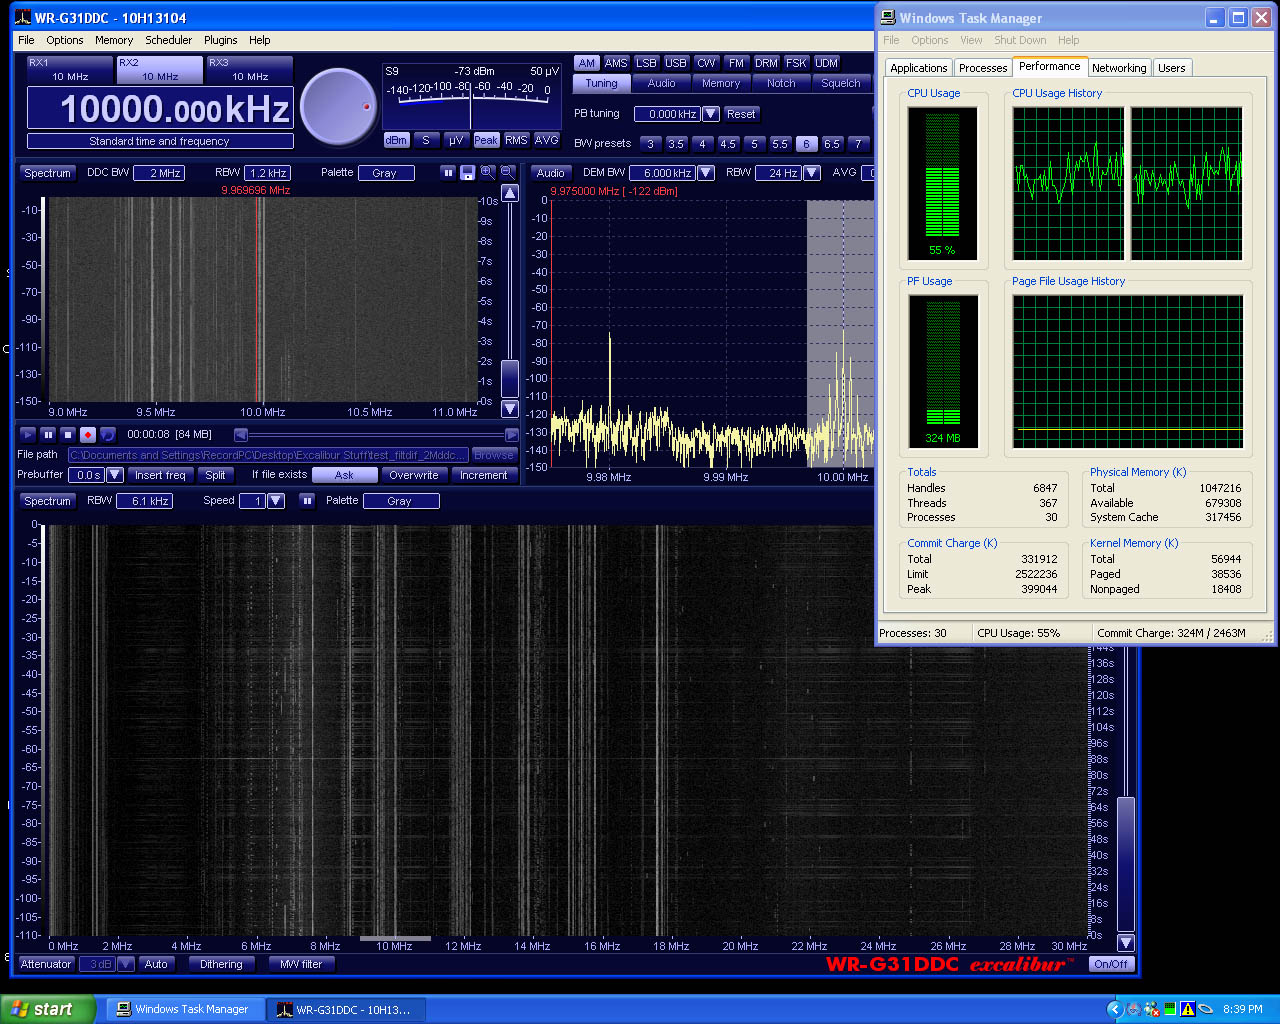Adjust DDC waterfall time slider handle

click(x=510, y=379)
